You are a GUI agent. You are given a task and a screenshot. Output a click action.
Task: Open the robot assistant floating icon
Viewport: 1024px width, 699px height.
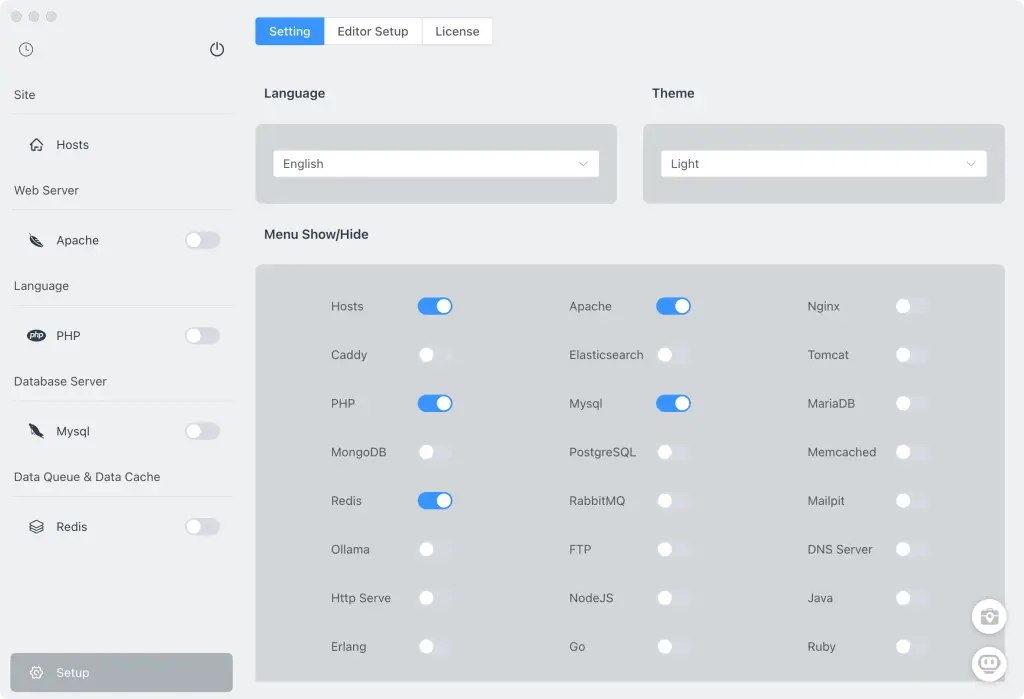(x=989, y=663)
